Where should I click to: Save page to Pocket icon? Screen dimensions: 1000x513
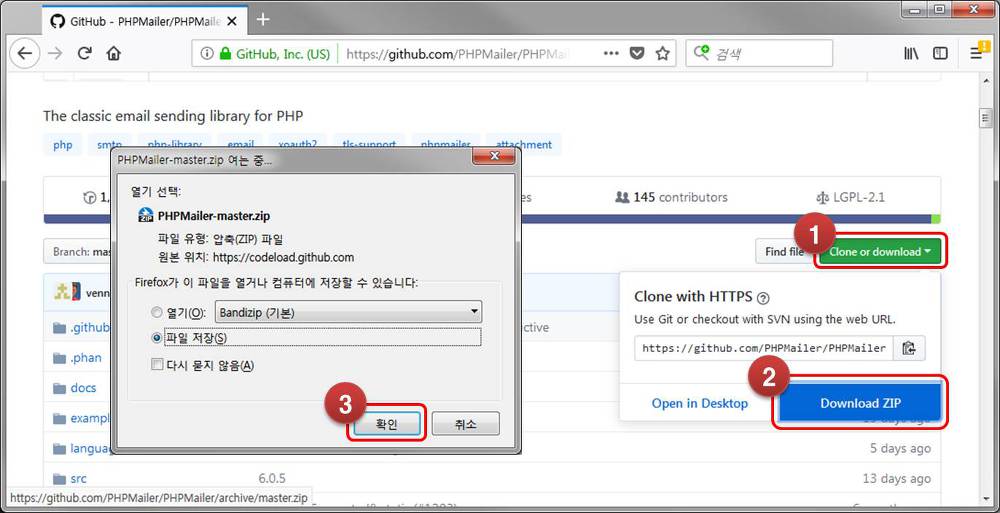coord(636,54)
